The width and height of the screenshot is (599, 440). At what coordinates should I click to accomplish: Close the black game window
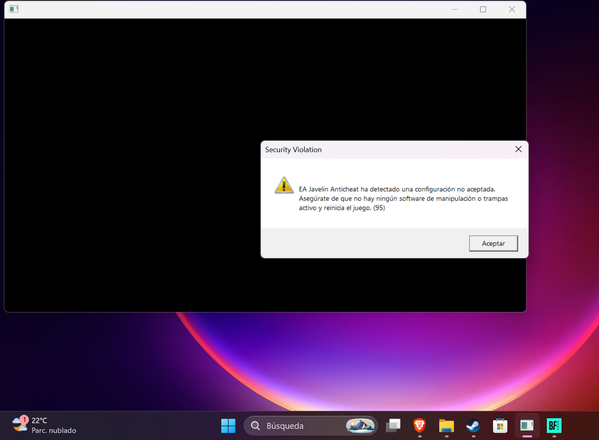[x=512, y=9]
